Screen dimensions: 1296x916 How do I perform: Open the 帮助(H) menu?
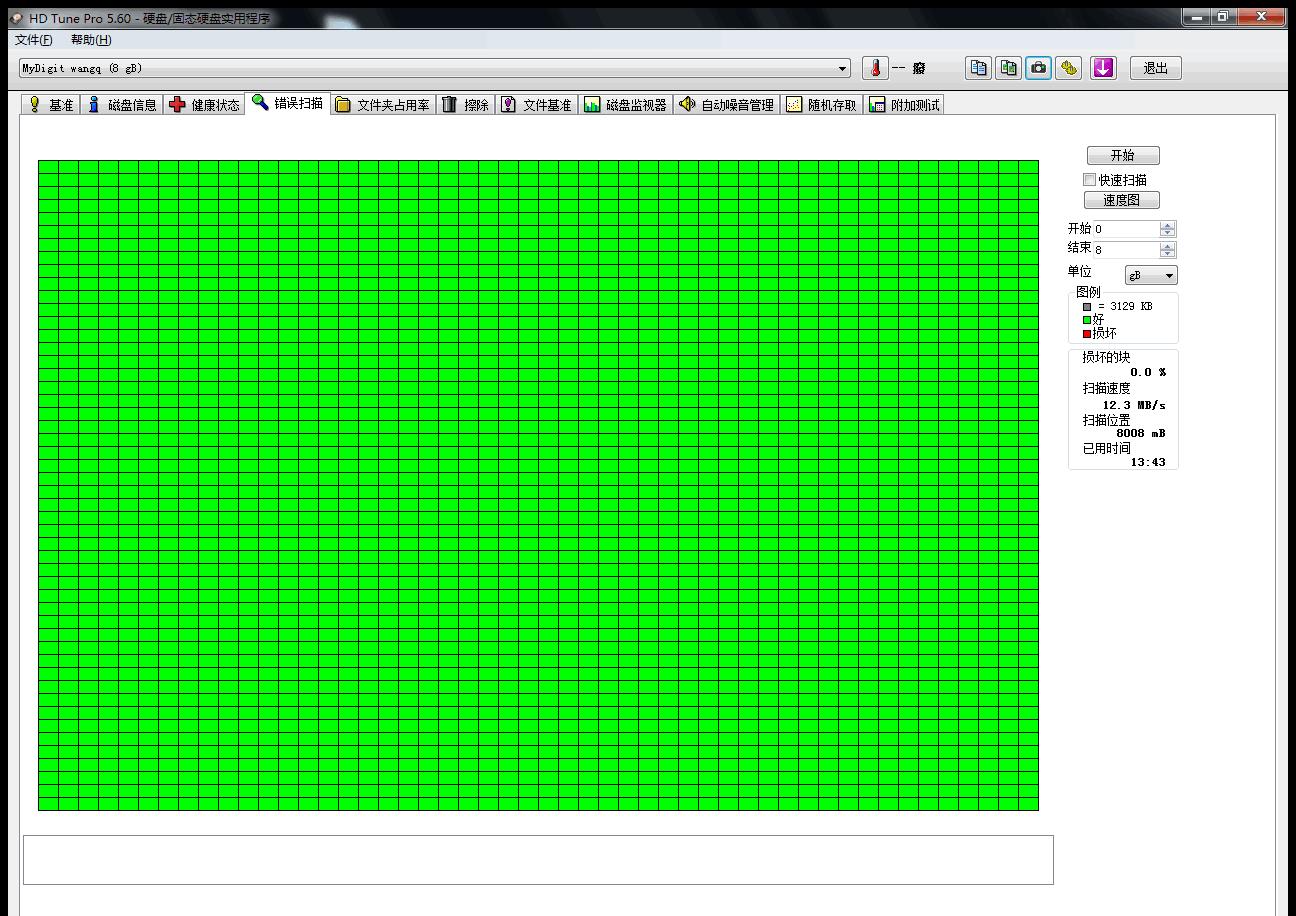pos(91,40)
